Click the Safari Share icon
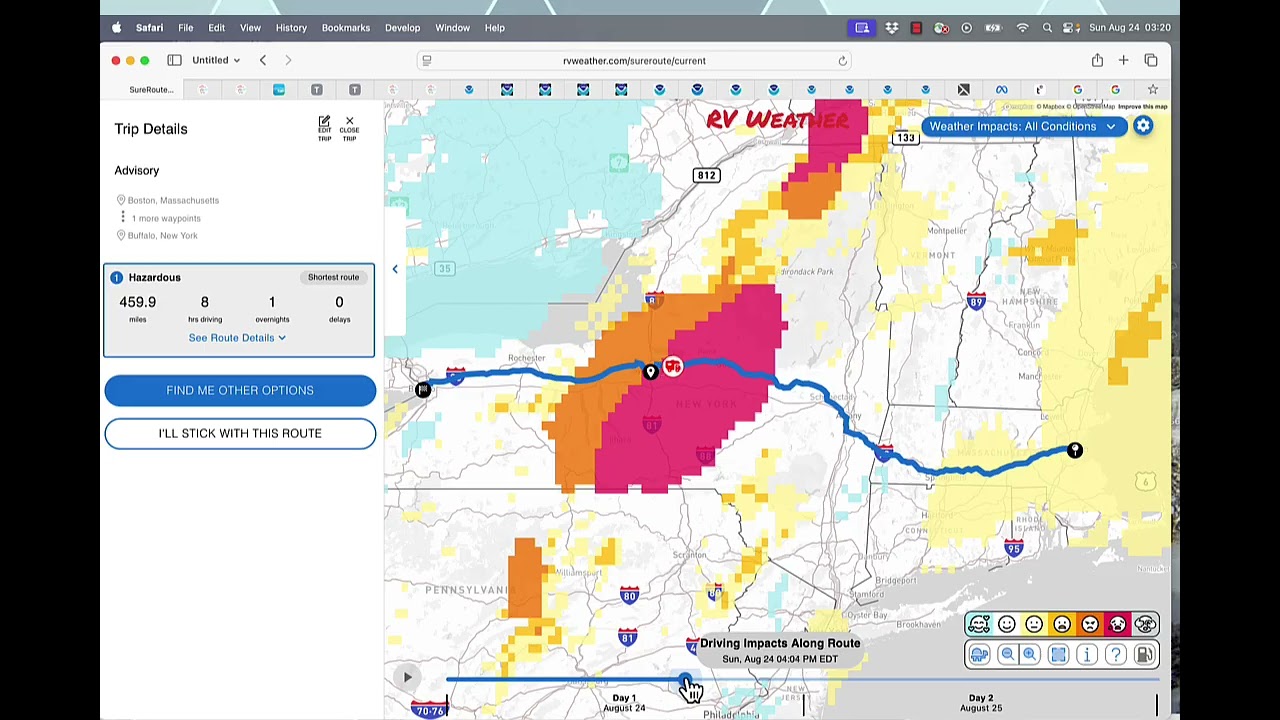The image size is (1280, 720). click(1097, 60)
